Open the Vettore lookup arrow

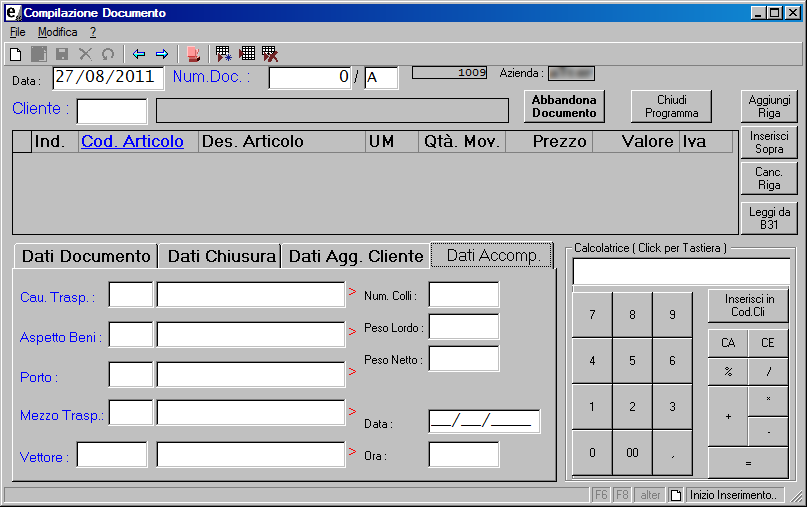[x=352, y=451]
